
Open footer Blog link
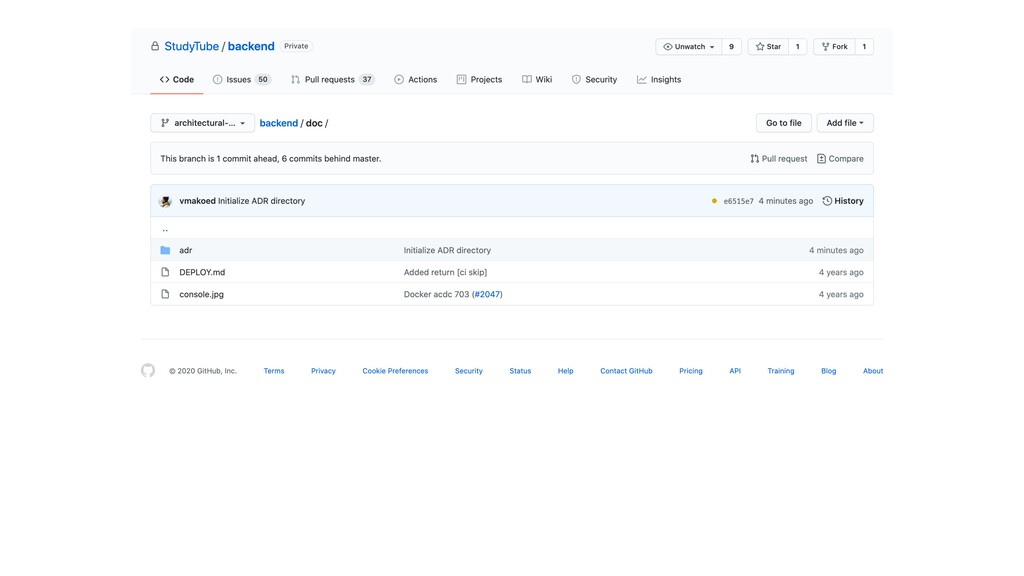click(829, 371)
